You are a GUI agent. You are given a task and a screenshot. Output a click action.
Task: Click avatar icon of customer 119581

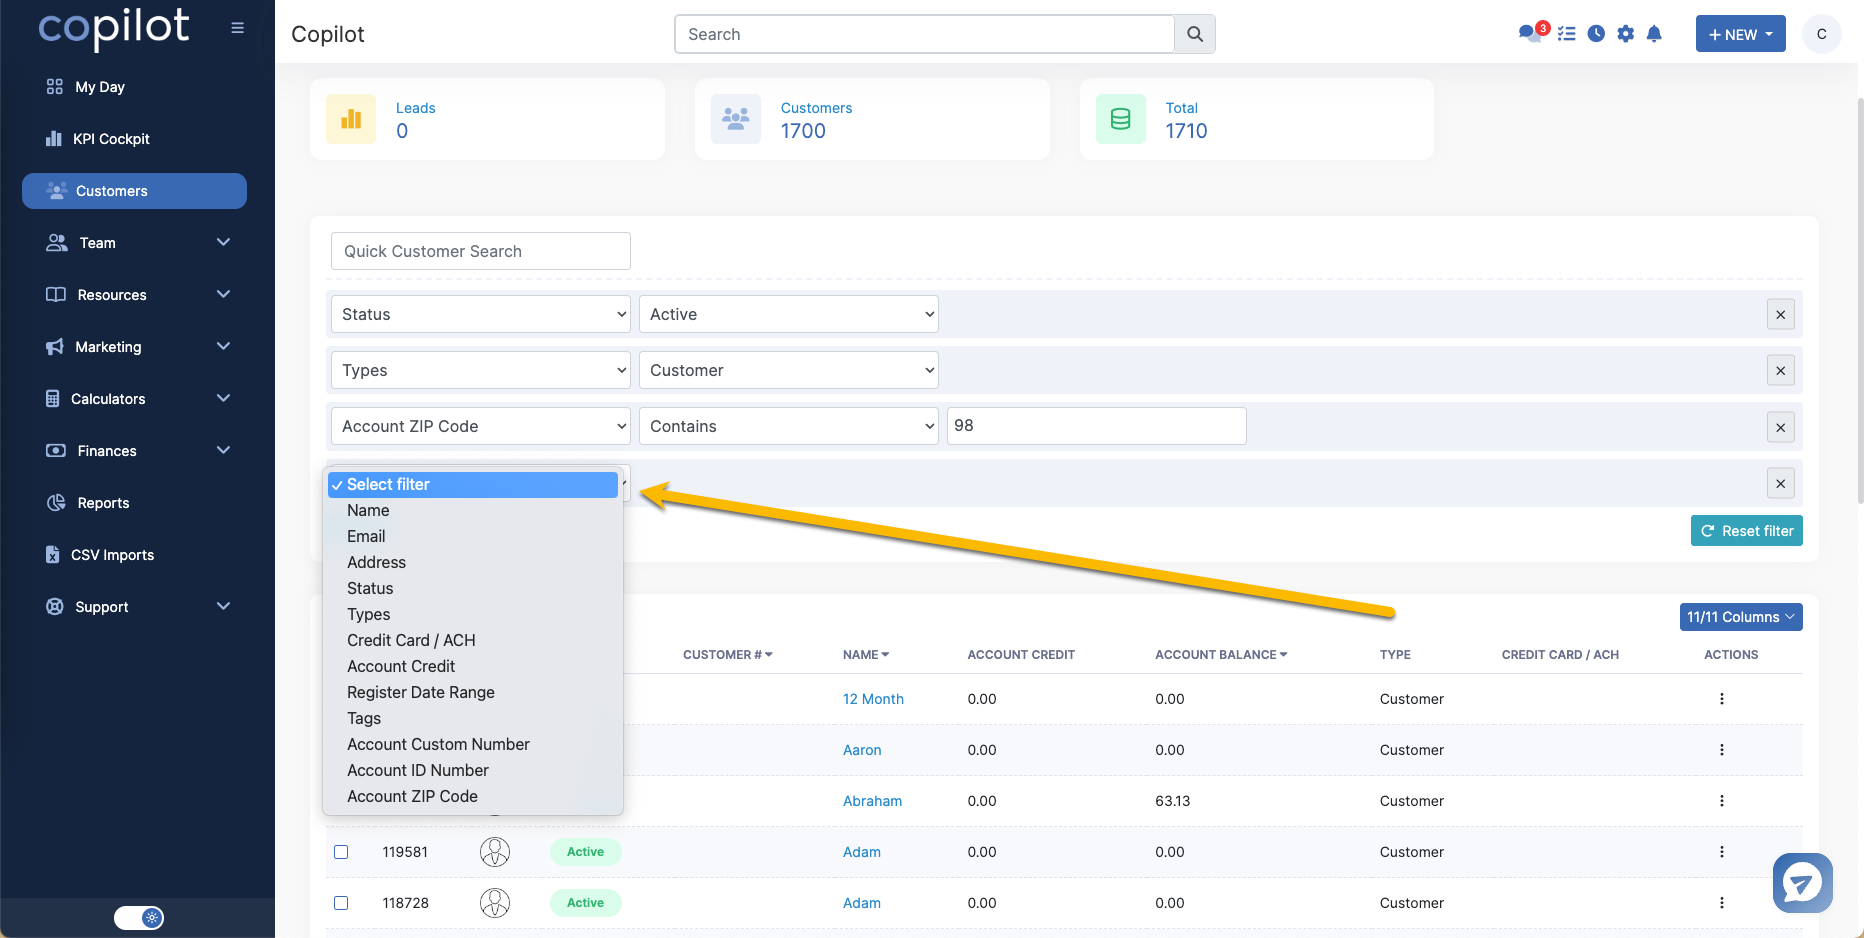click(495, 852)
